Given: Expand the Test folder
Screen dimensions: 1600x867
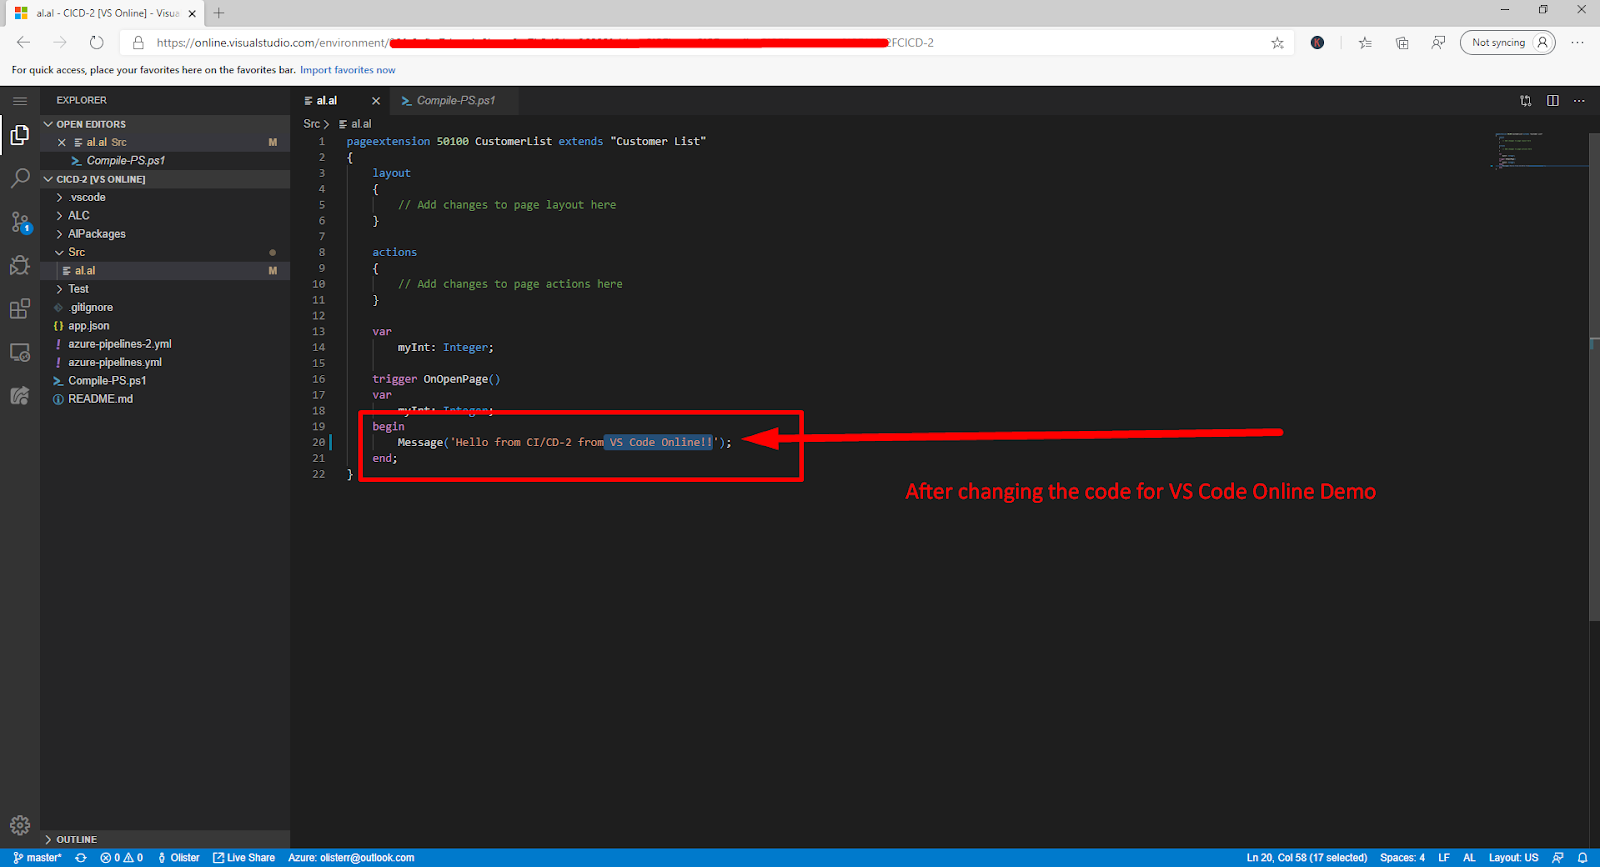Looking at the screenshot, I should pyautogui.click(x=165, y=289).
